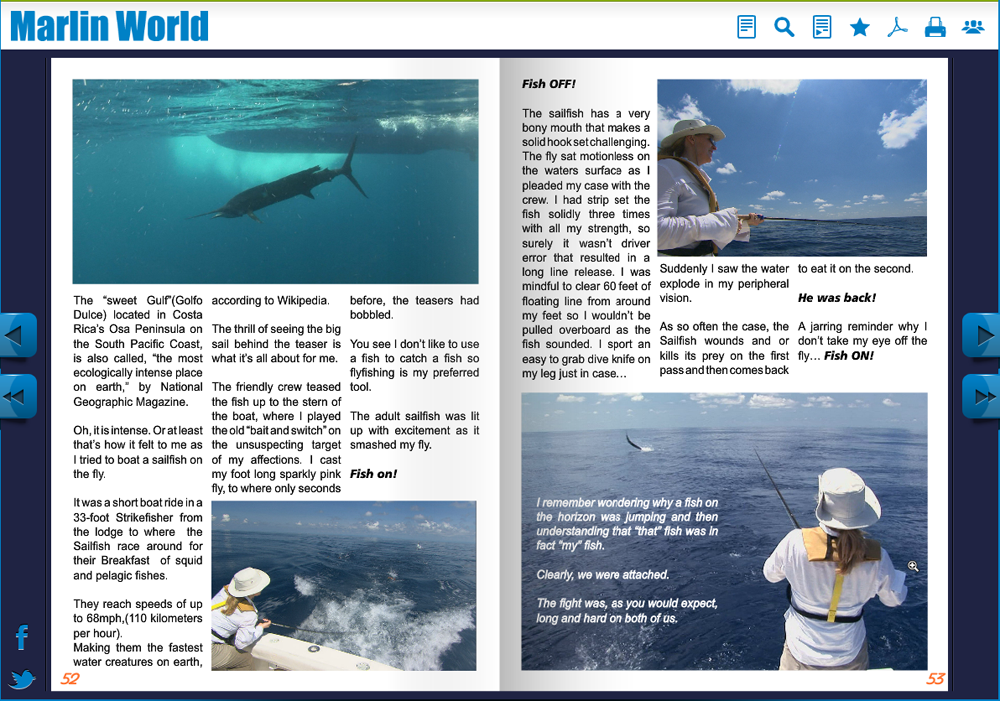Go to next page with single right arrow

(x=982, y=336)
